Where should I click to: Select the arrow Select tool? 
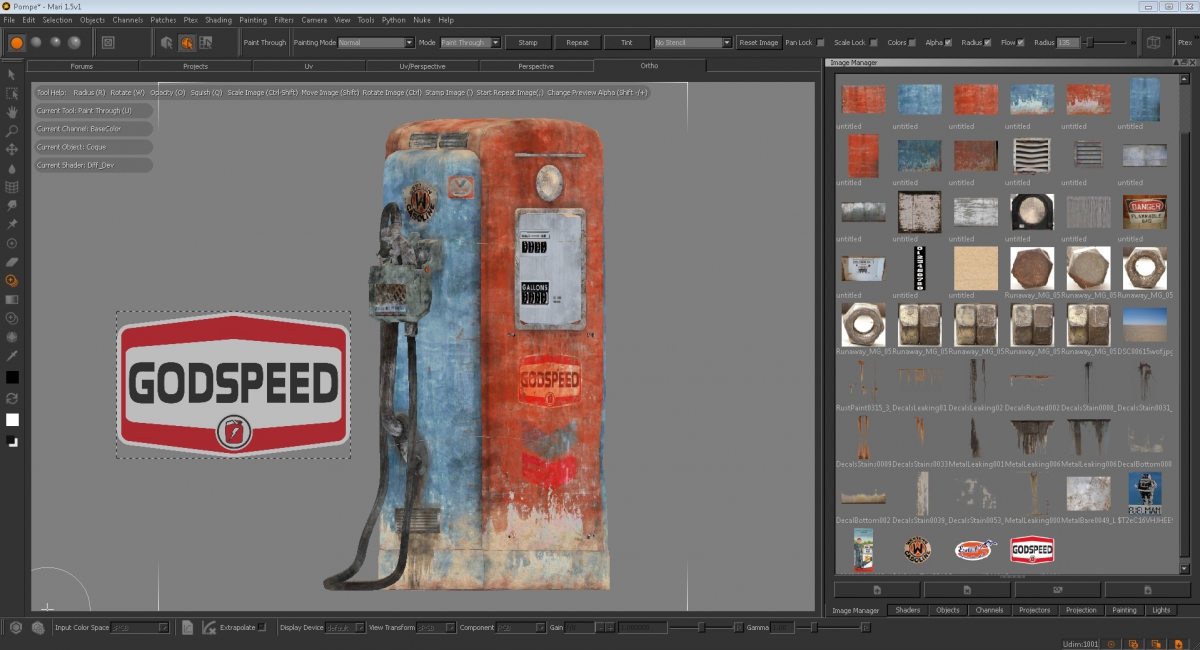pos(12,75)
